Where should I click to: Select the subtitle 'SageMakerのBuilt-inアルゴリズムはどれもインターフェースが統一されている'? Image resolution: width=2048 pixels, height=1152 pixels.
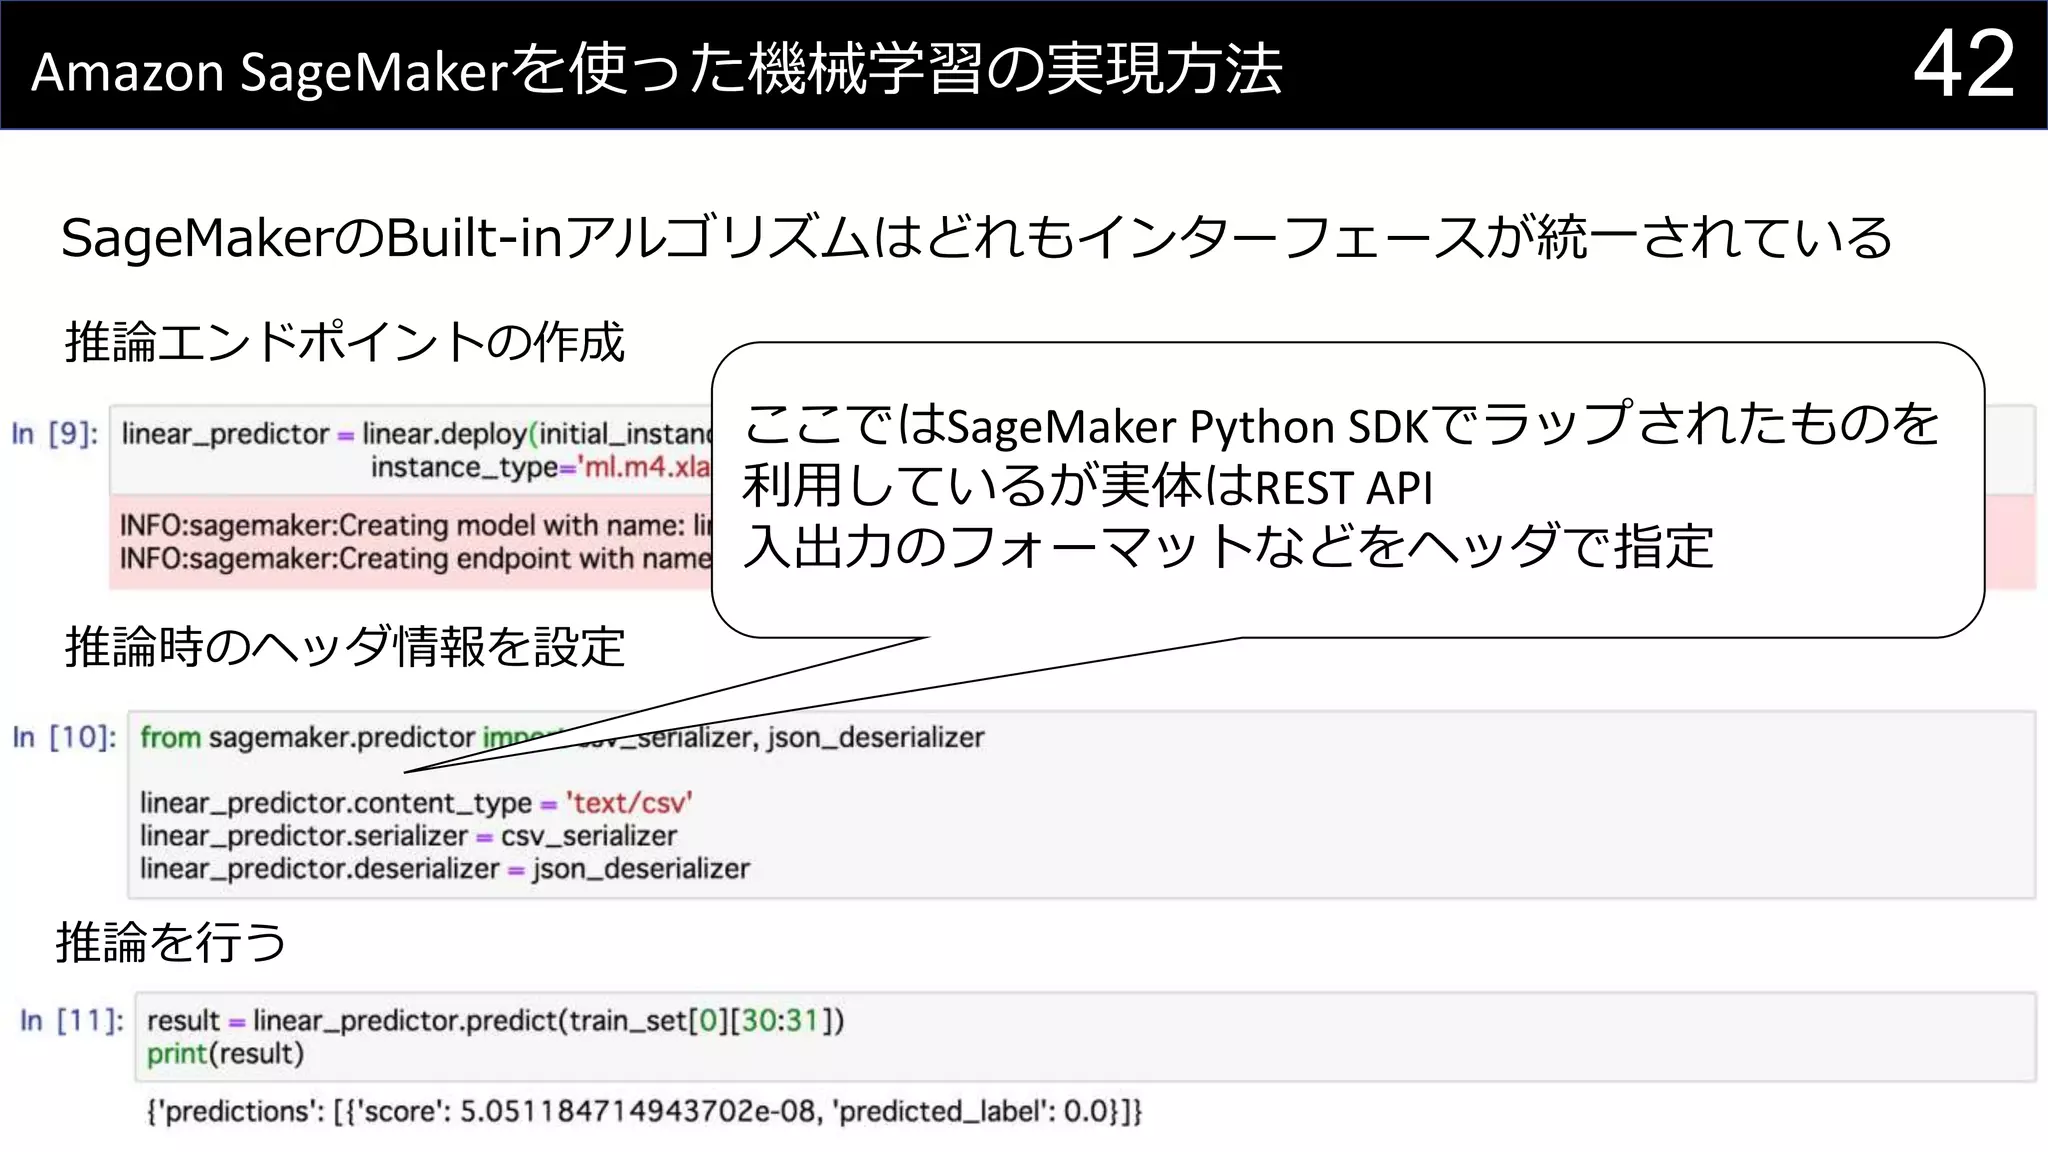pyautogui.click(x=976, y=238)
